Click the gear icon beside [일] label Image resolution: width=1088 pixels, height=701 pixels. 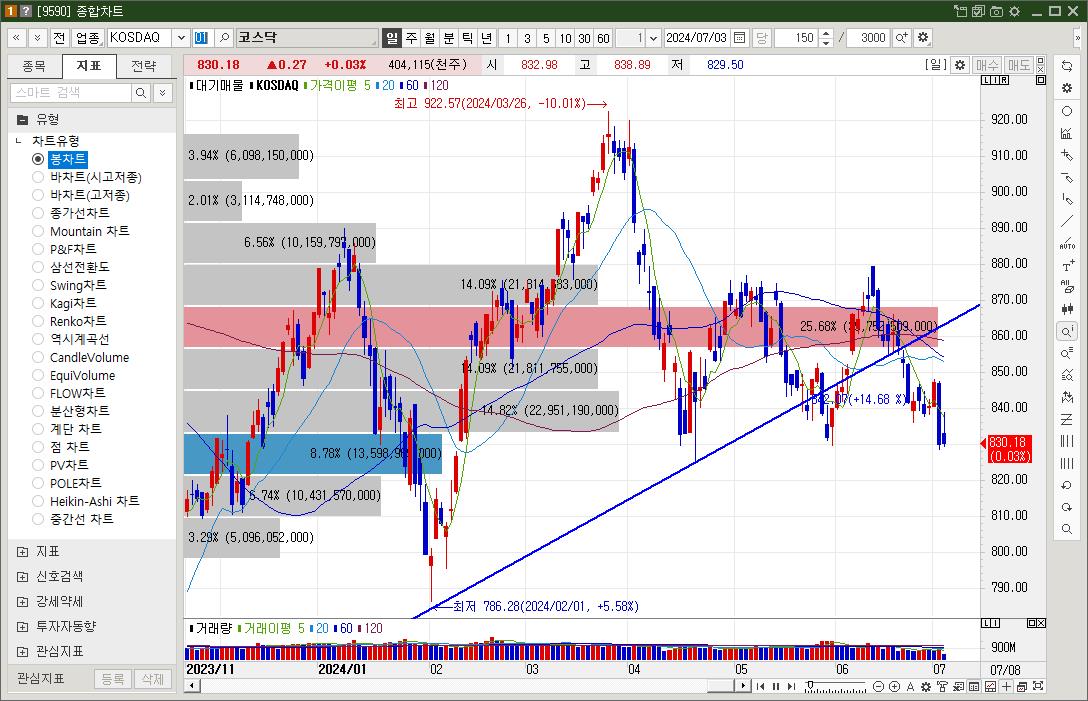pos(960,65)
